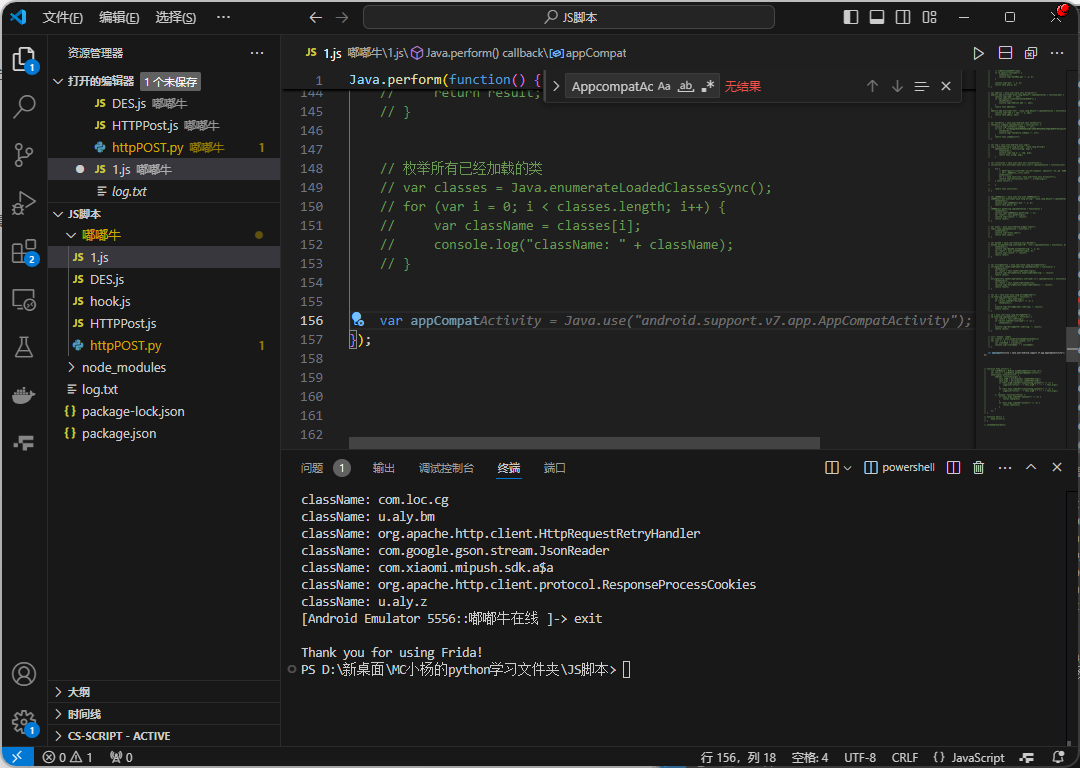Image resolution: width=1080 pixels, height=768 pixels.
Task: Expand replace field in find widget
Action: pos(556,87)
